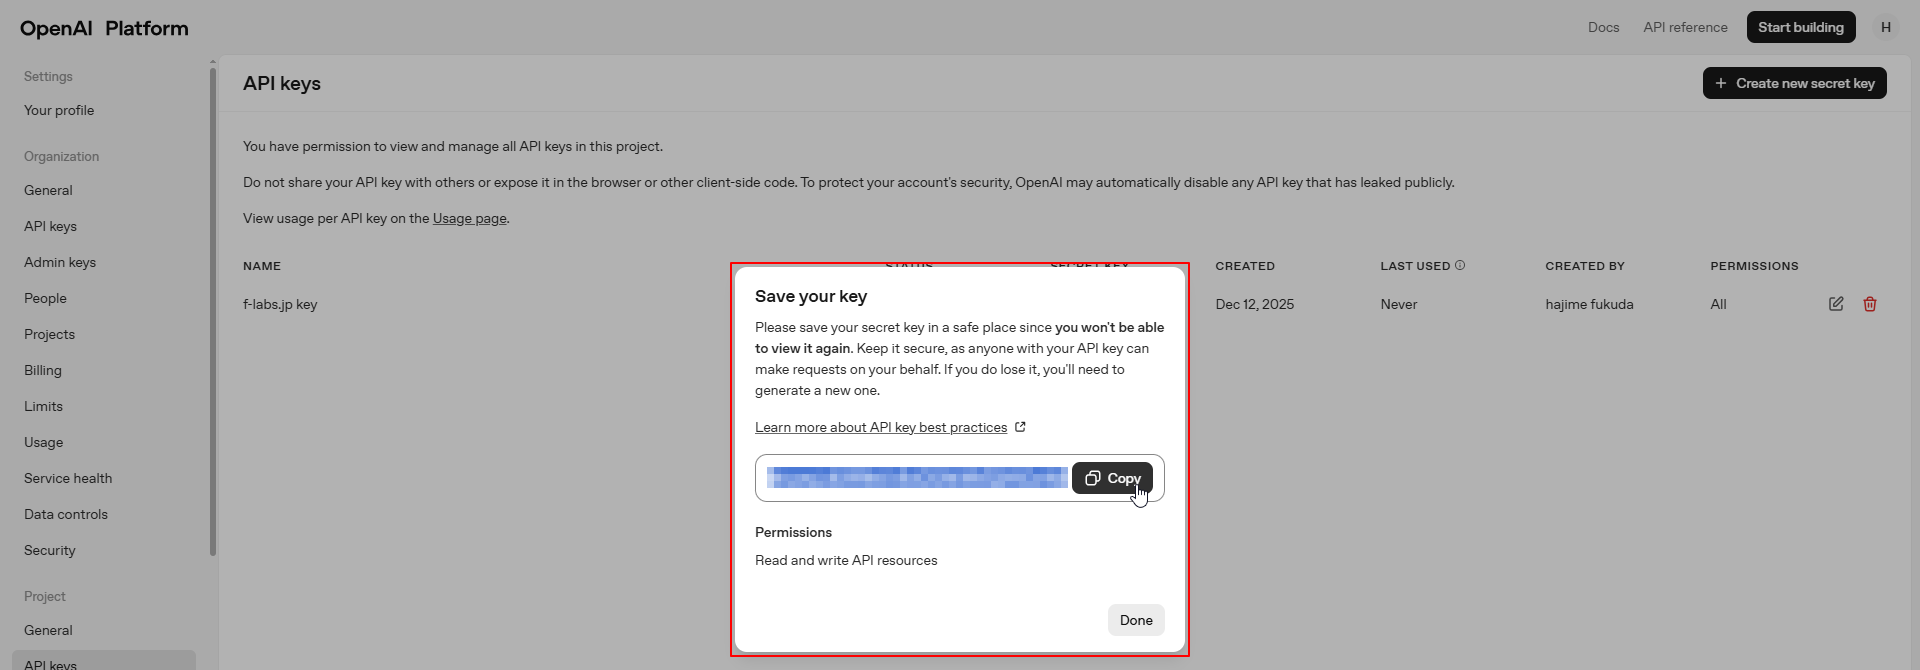Go to Your profile in sidebar
The width and height of the screenshot is (1920, 670).
(59, 110)
